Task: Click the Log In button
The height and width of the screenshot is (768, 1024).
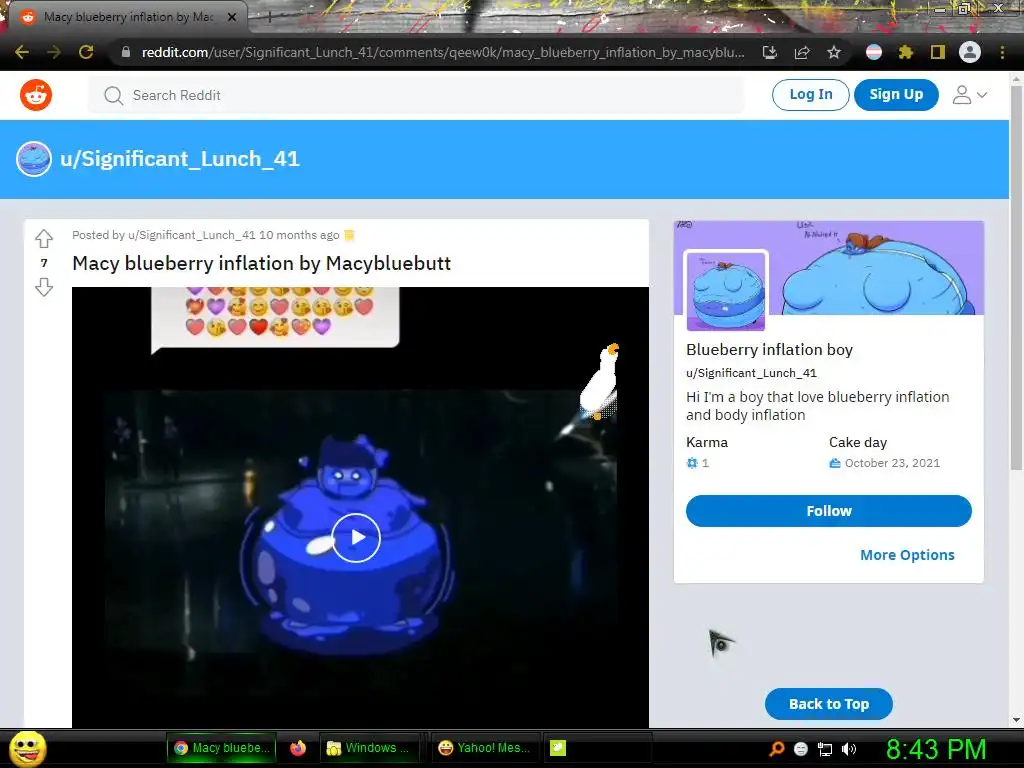Action: 810,95
